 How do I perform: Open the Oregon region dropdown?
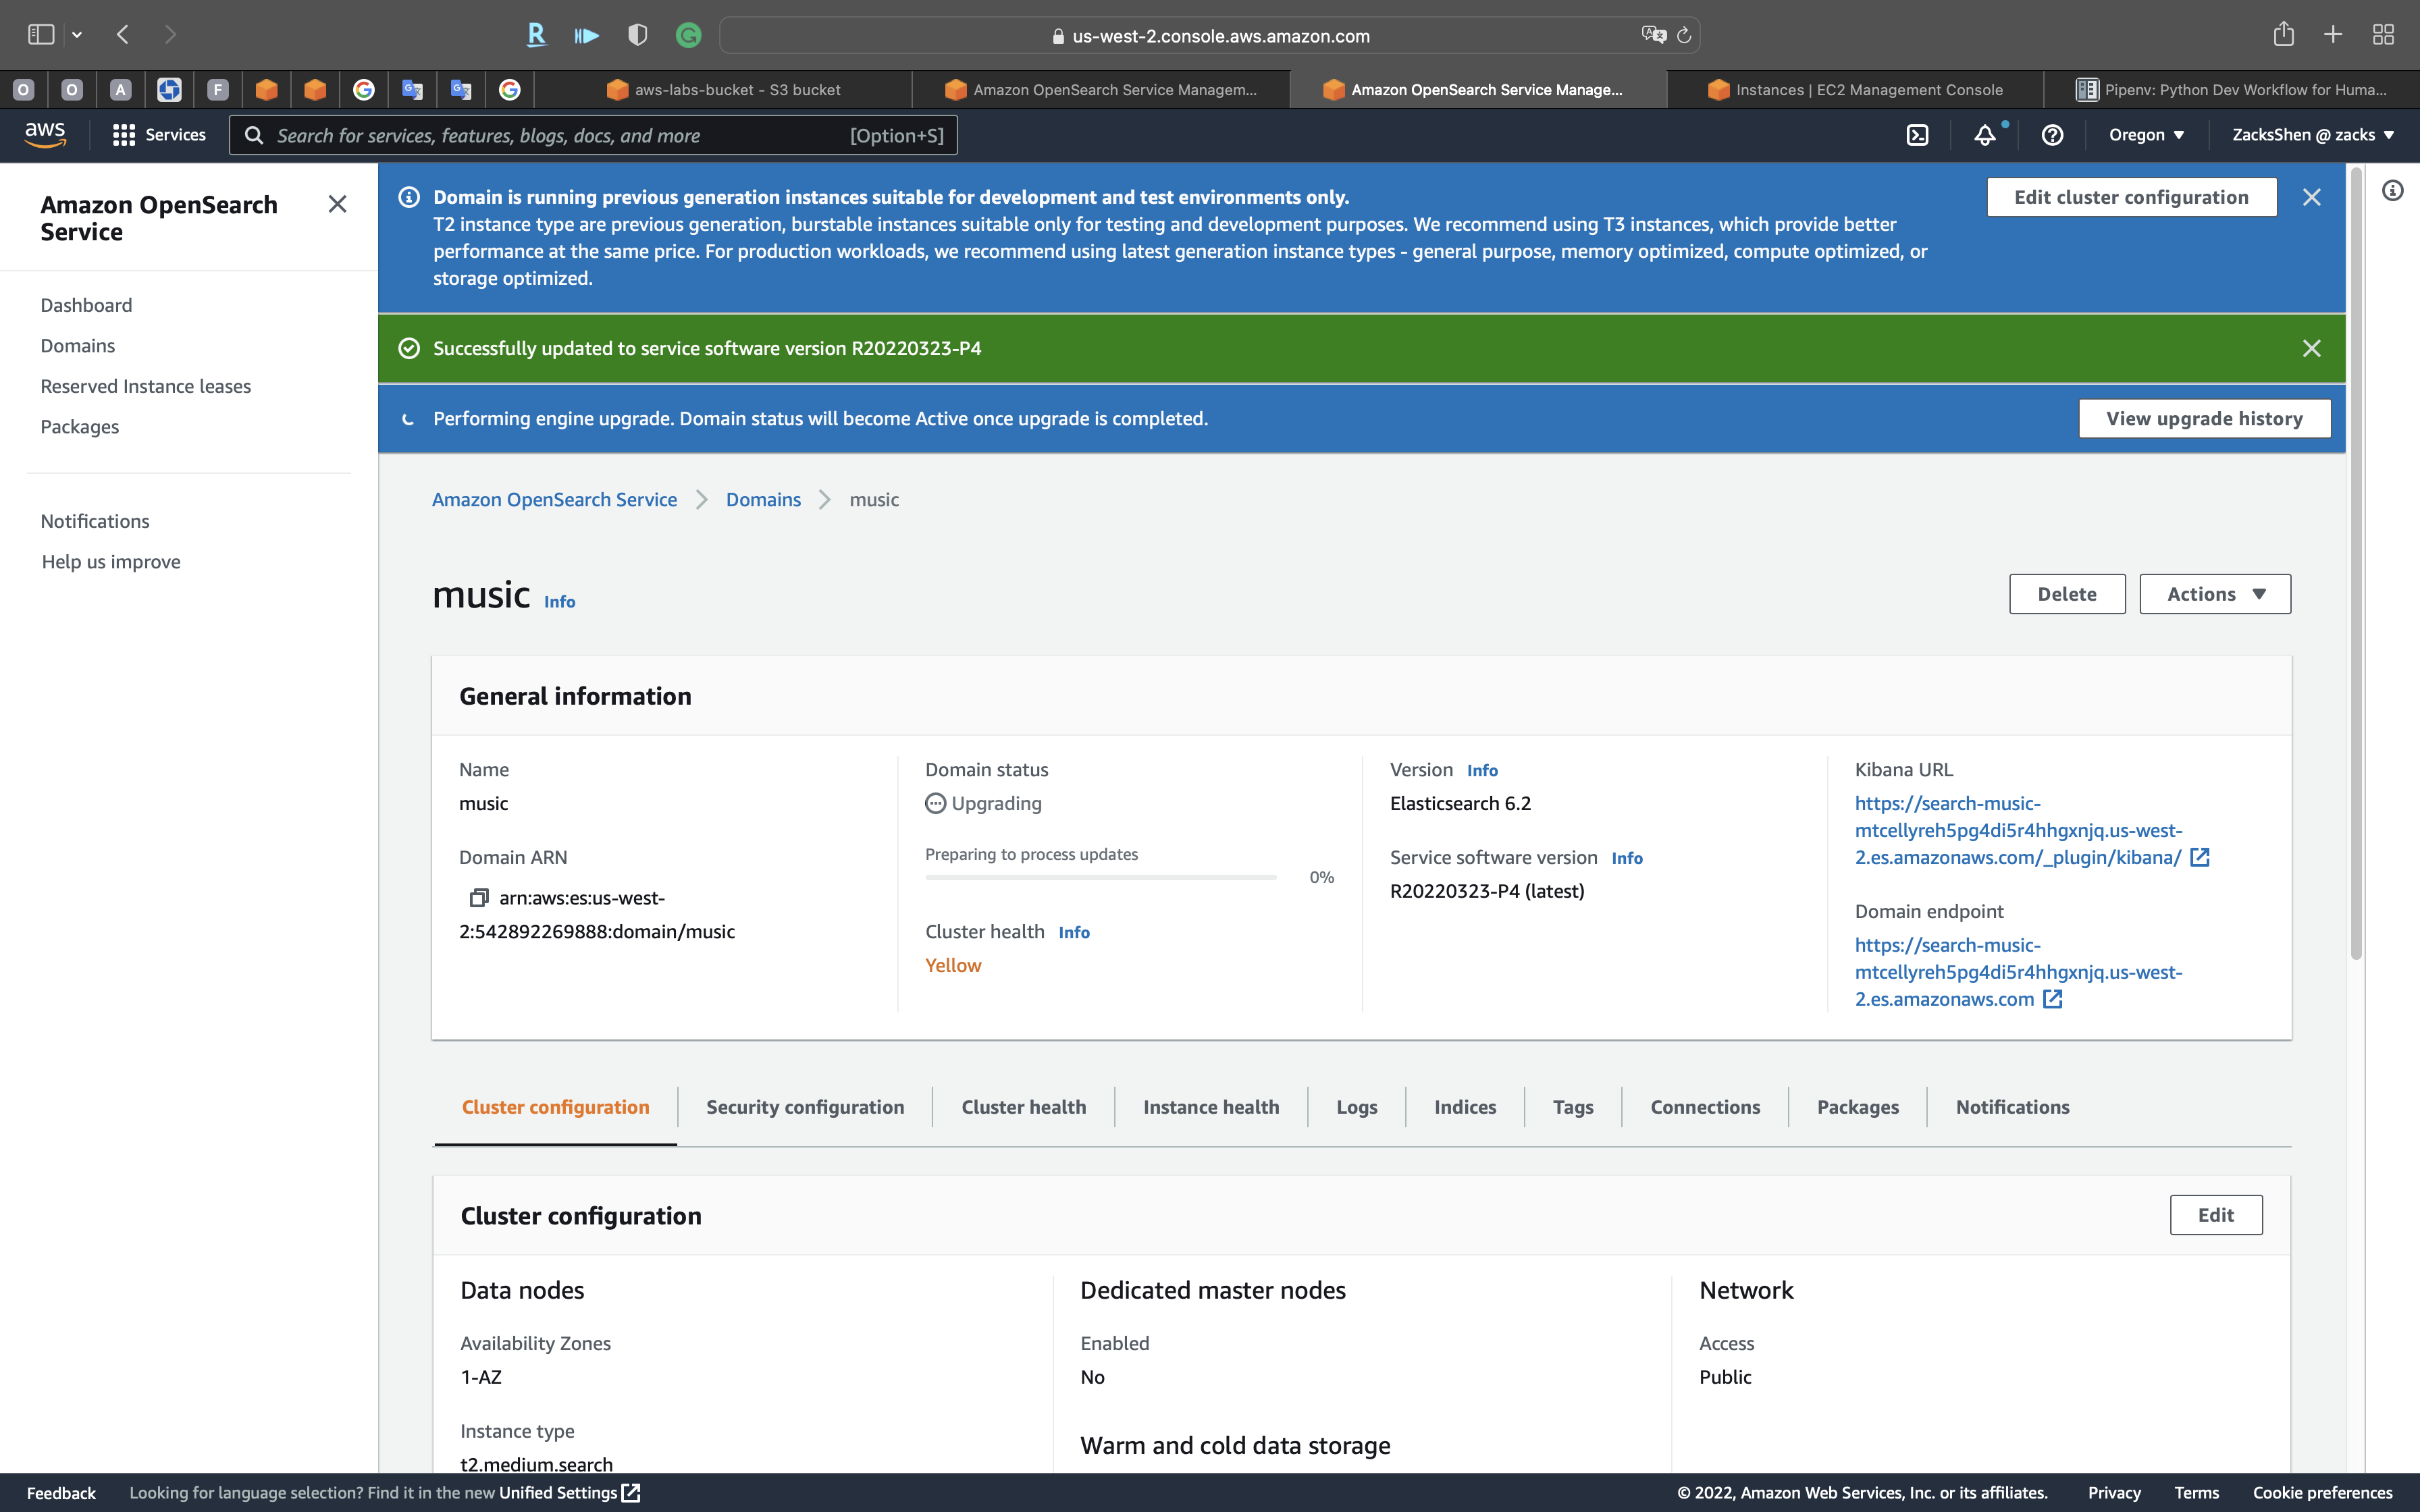2146,135
